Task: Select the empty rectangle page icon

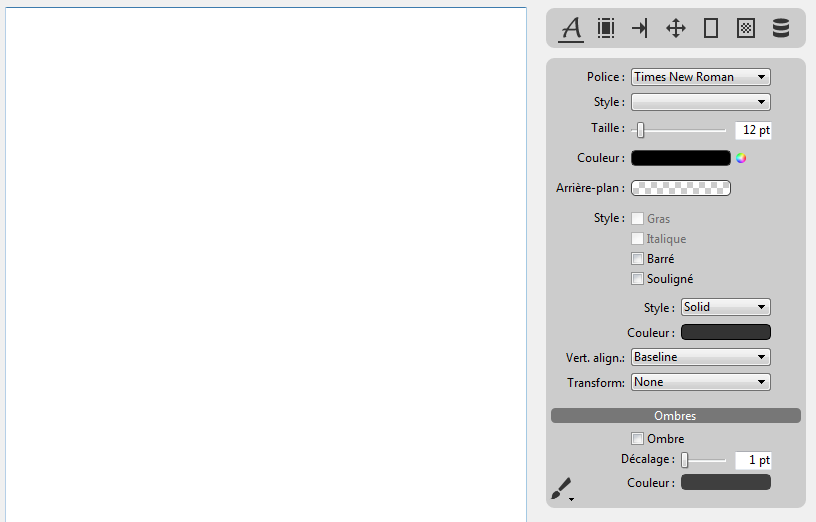Action: point(711,29)
